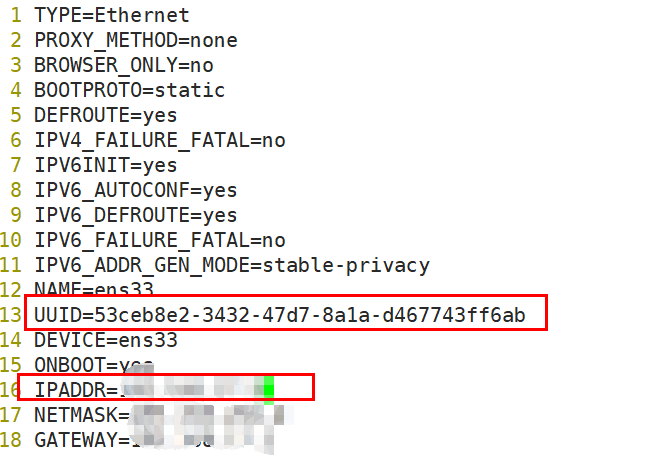Click the IPADDR field in red box
The height and width of the screenshot is (465, 664).
(x=166, y=387)
